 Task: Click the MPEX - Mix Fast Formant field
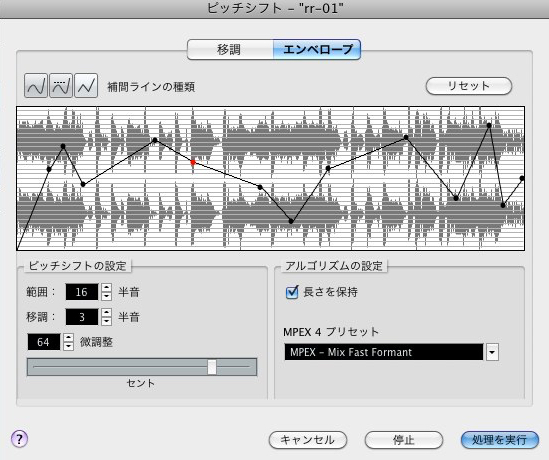(384, 352)
